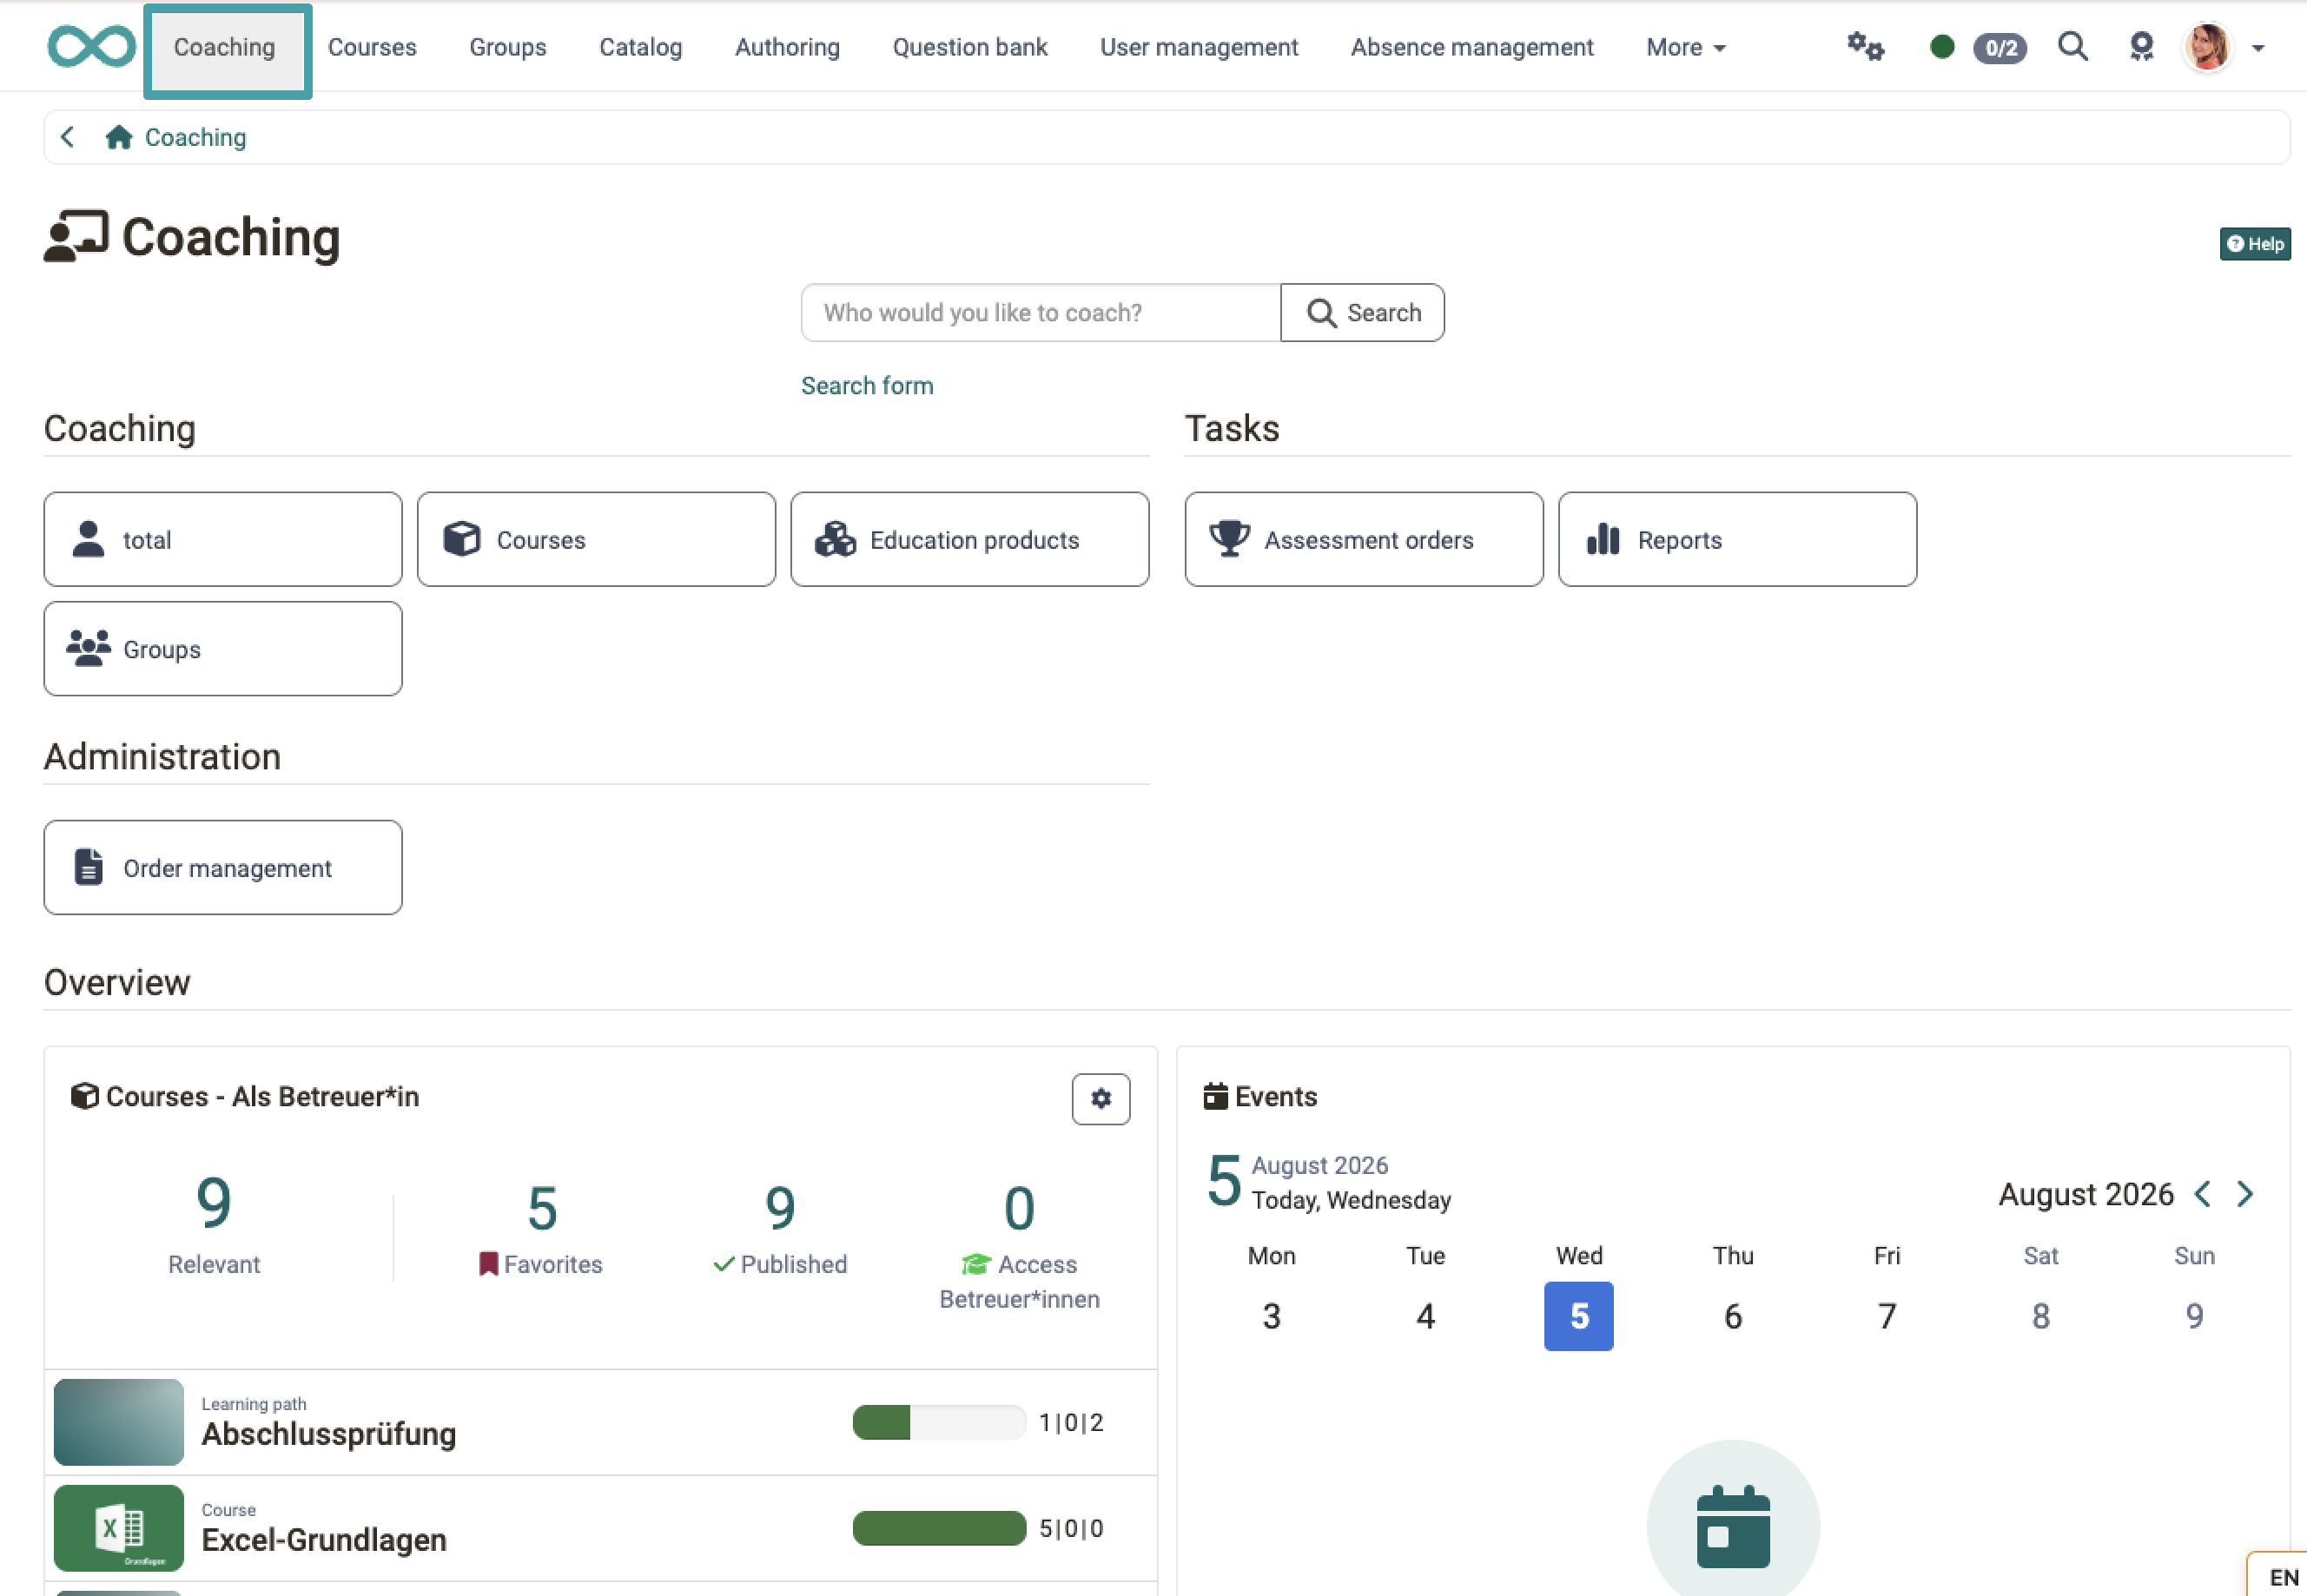
Task: Click the certificate badge icon in top bar
Action: click(x=2141, y=47)
